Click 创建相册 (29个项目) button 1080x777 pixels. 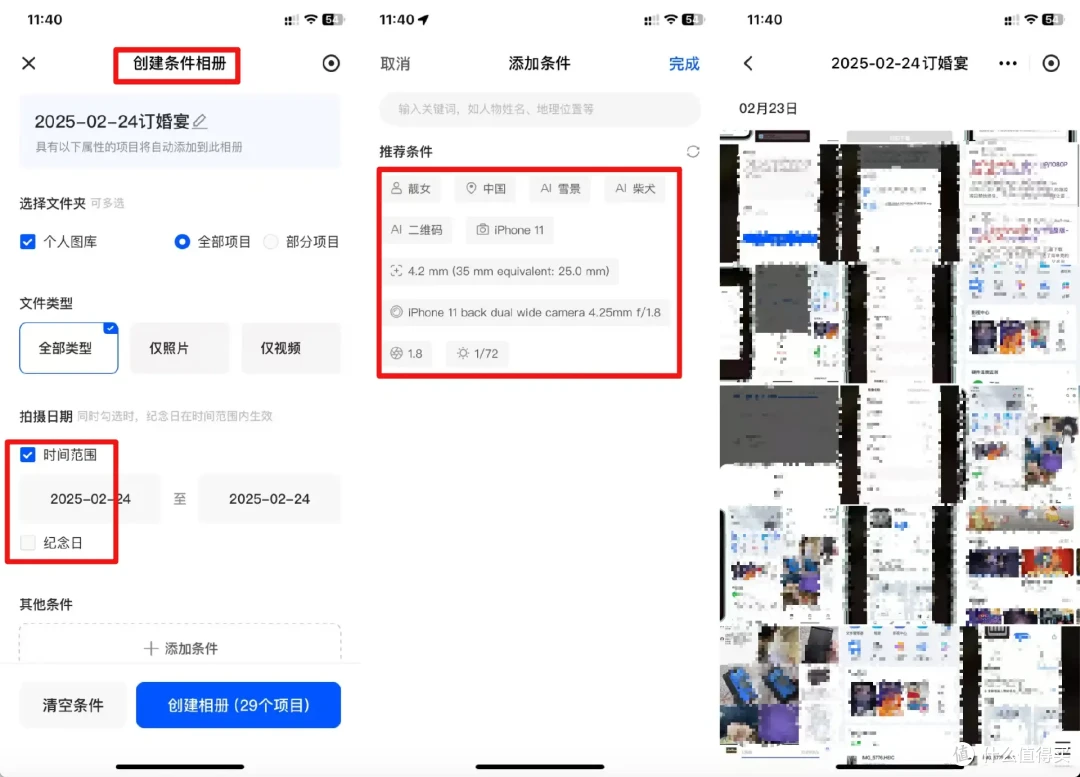pyautogui.click(x=238, y=705)
